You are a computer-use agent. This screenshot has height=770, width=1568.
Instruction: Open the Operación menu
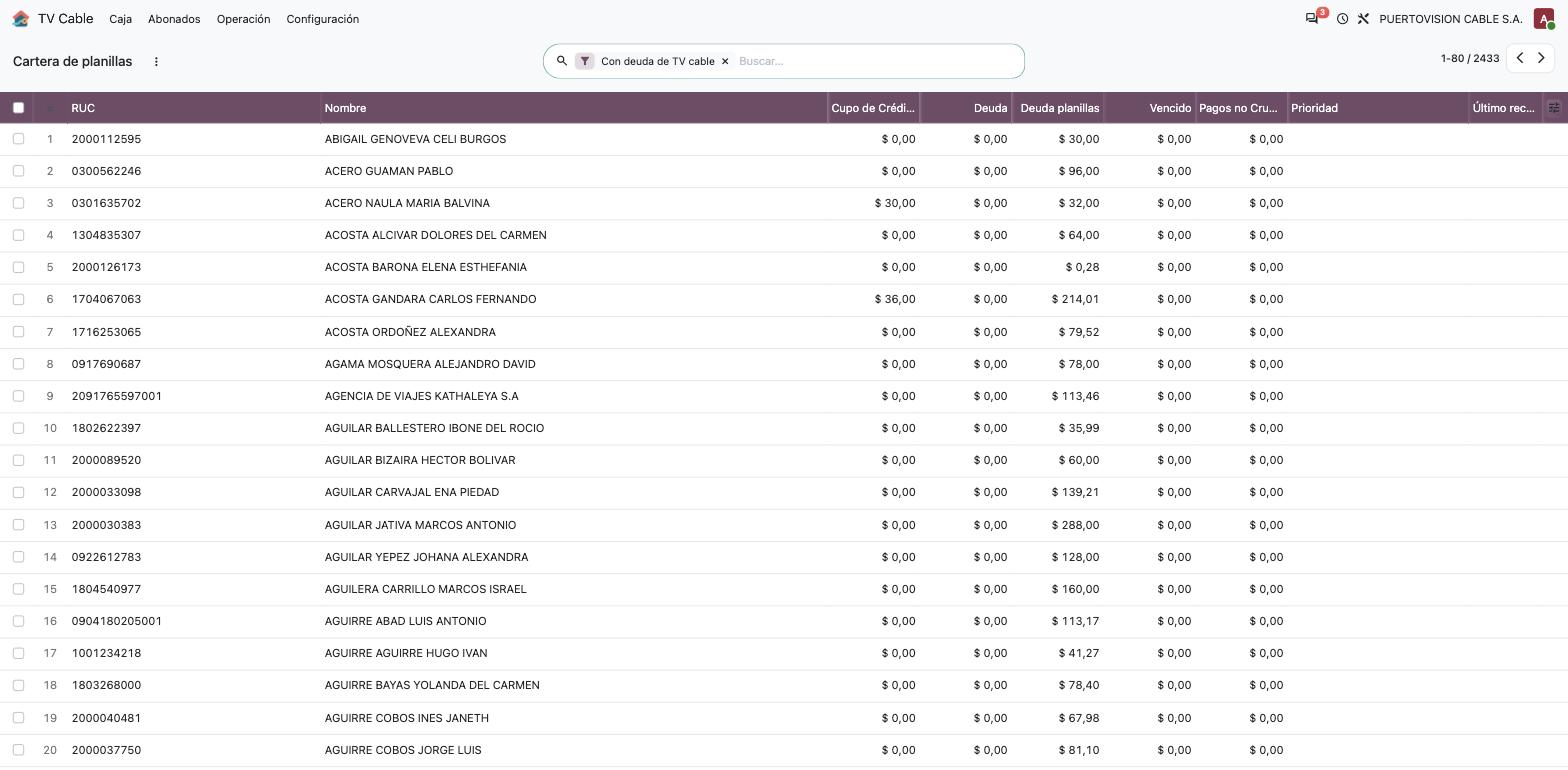pos(243,19)
